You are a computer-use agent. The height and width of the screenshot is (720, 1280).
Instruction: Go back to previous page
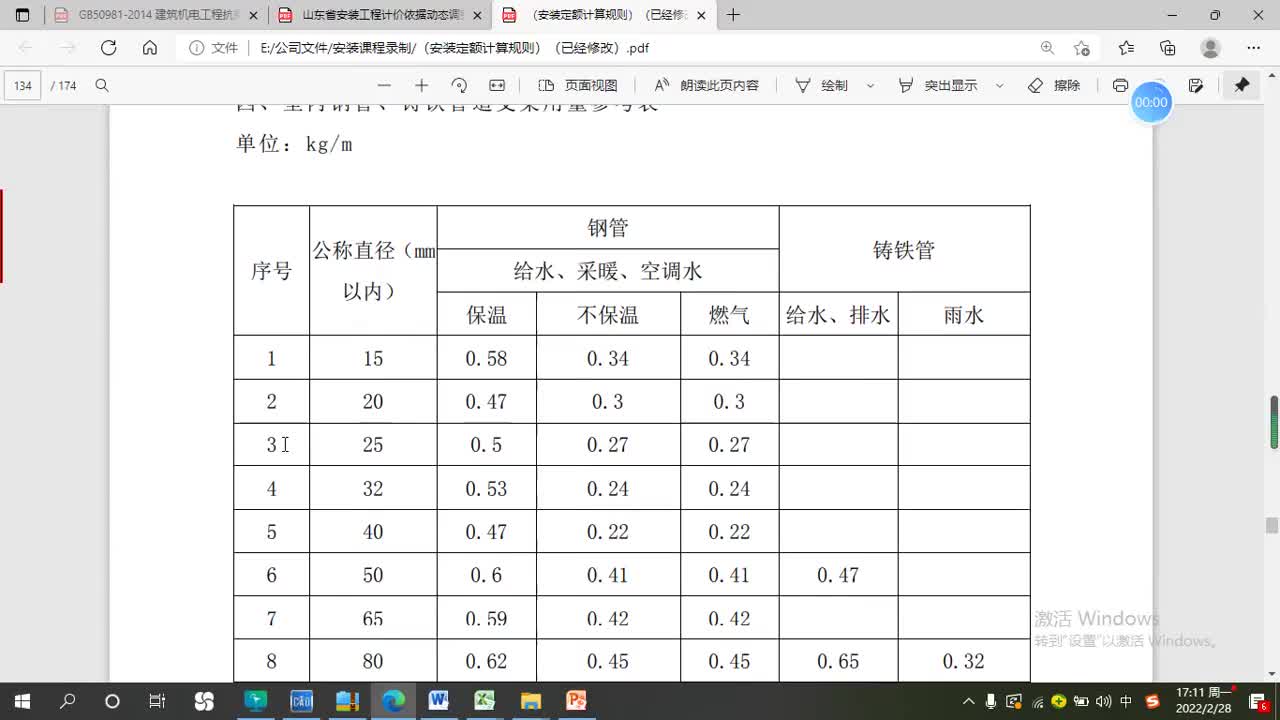tap(26, 48)
